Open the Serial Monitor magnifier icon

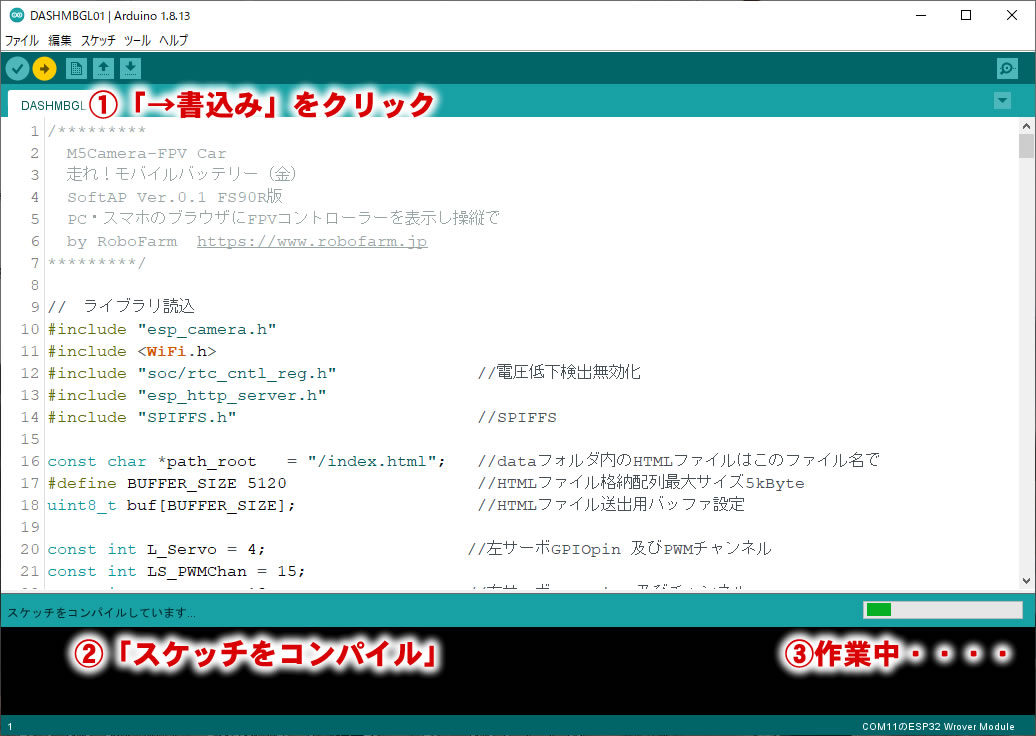click(x=1008, y=68)
